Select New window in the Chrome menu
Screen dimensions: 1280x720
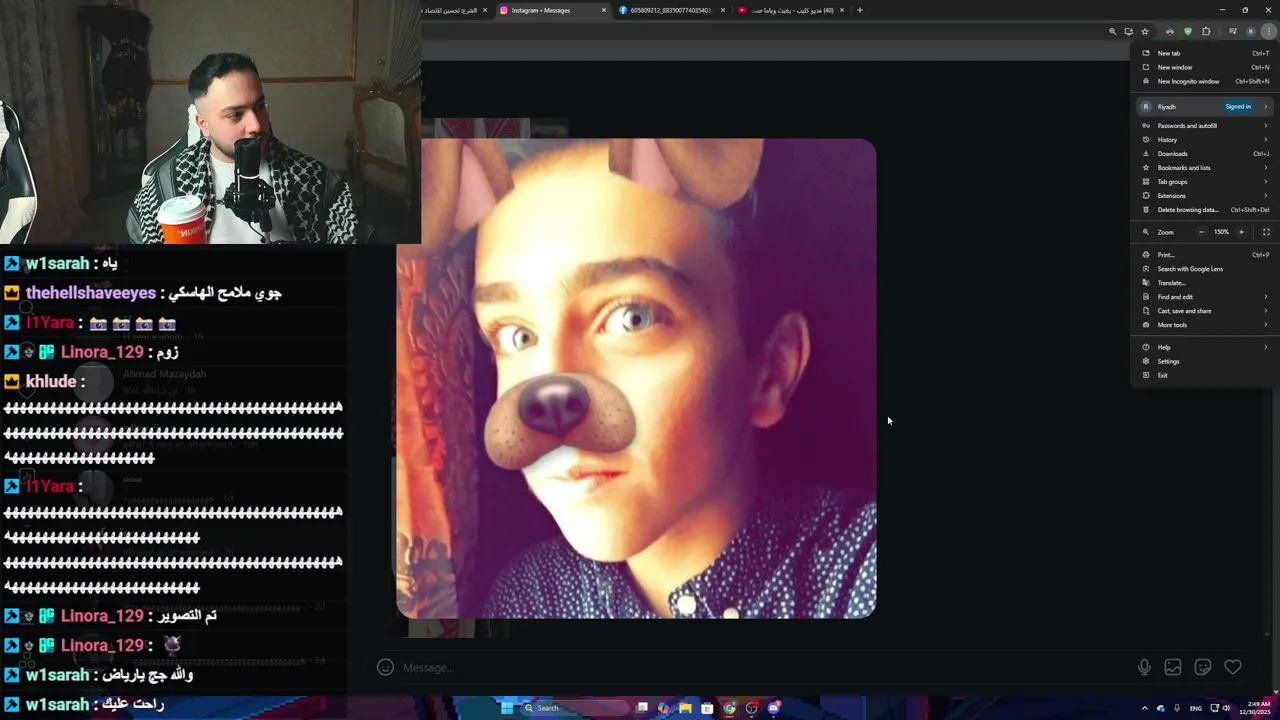[1205, 67]
